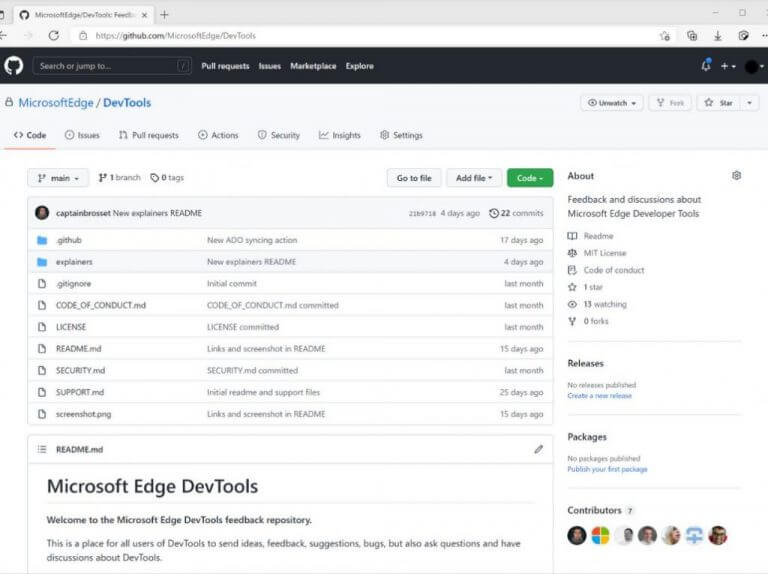
Task: Open the CODE_OF_CONDUCT.md file
Action: pyautogui.click(x=101, y=305)
